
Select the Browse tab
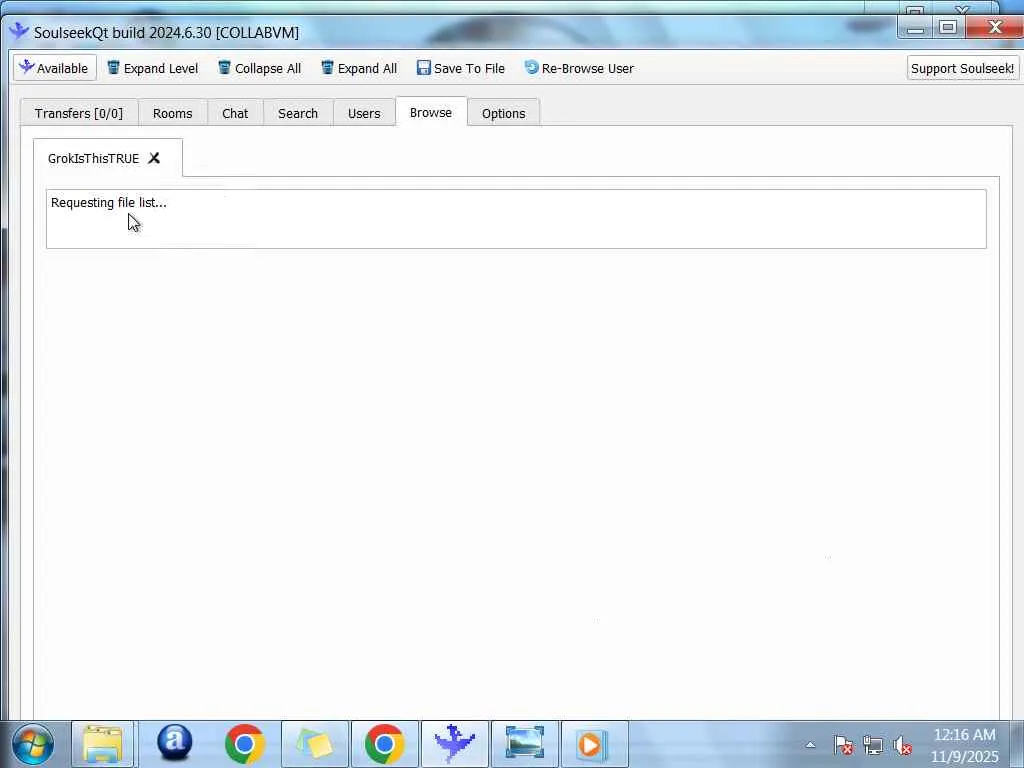(431, 112)
